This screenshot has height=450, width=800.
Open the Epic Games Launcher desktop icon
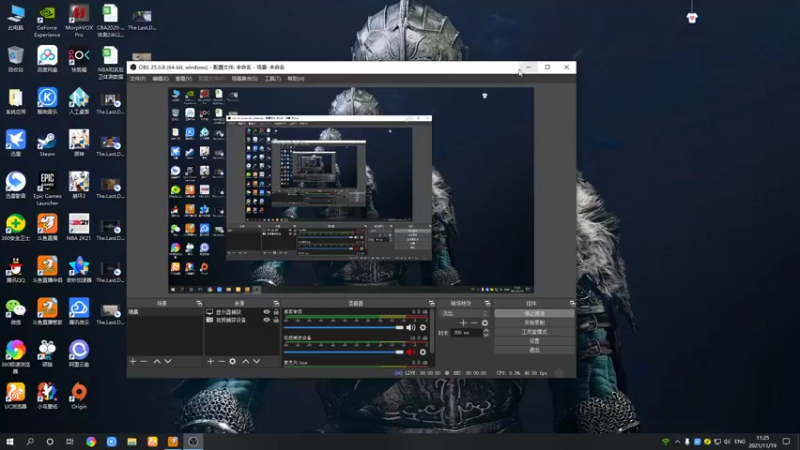tap(47, 188)
